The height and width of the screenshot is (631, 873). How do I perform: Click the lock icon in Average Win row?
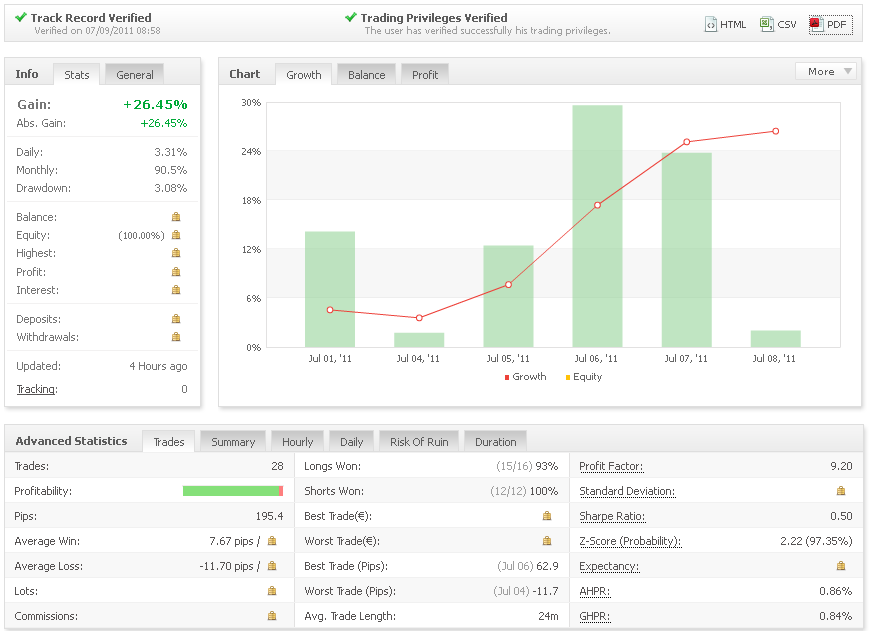click(x=272, y=541)
